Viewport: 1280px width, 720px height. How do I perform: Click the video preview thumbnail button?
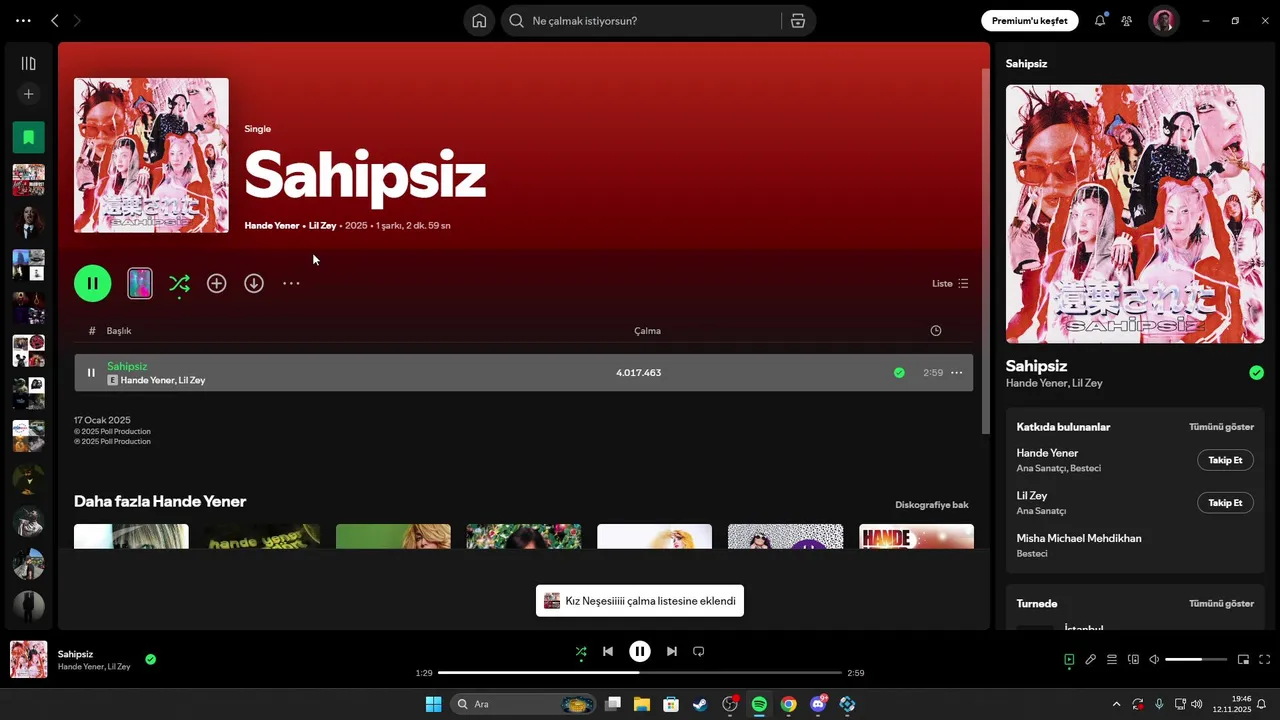140,283
